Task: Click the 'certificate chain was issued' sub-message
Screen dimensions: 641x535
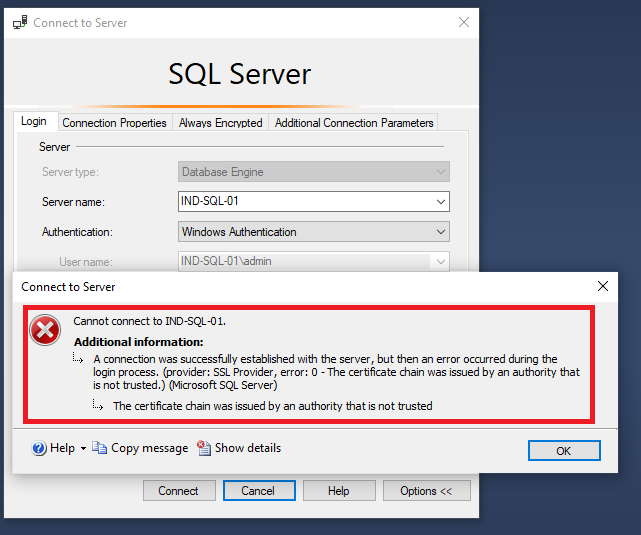Action: 273,406
